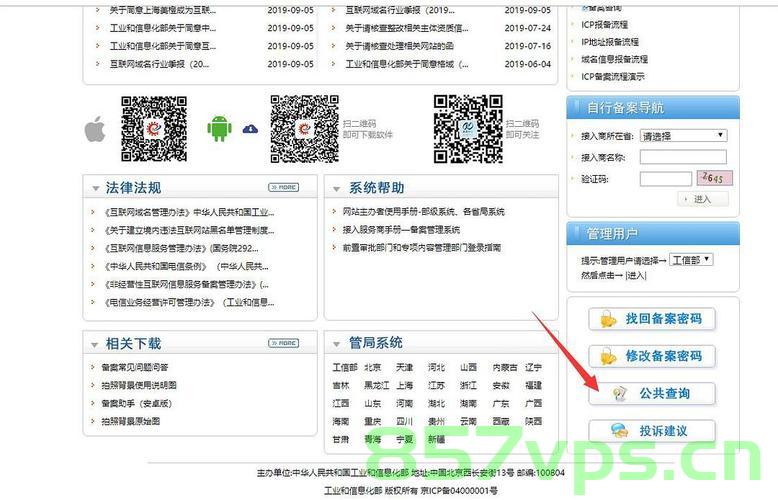Viewport: 778px width, 500px height.
Task: Open the QR code beside the Apple icon
Action: pos(154,129)
